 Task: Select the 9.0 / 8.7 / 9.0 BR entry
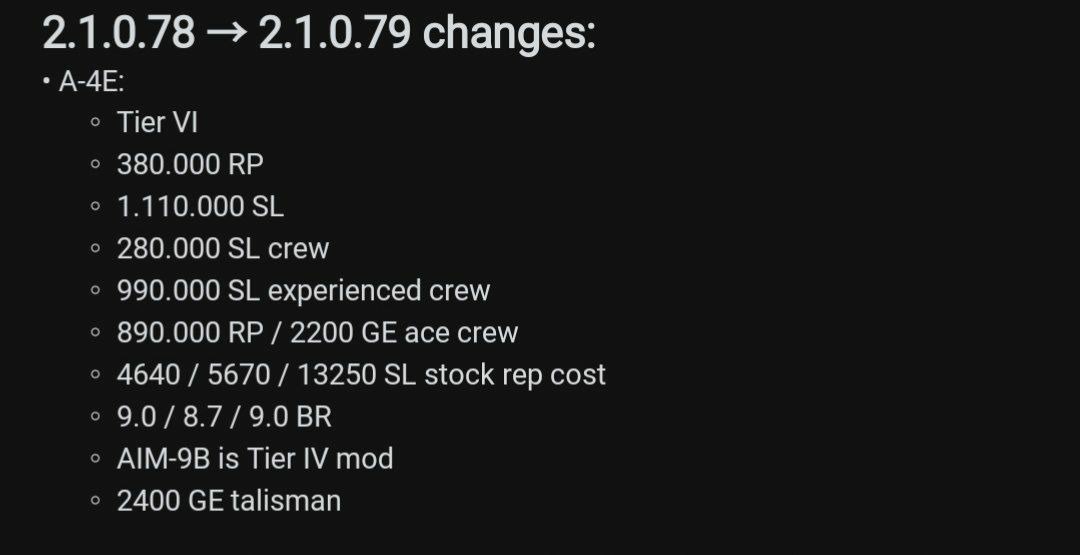[225, 417]
